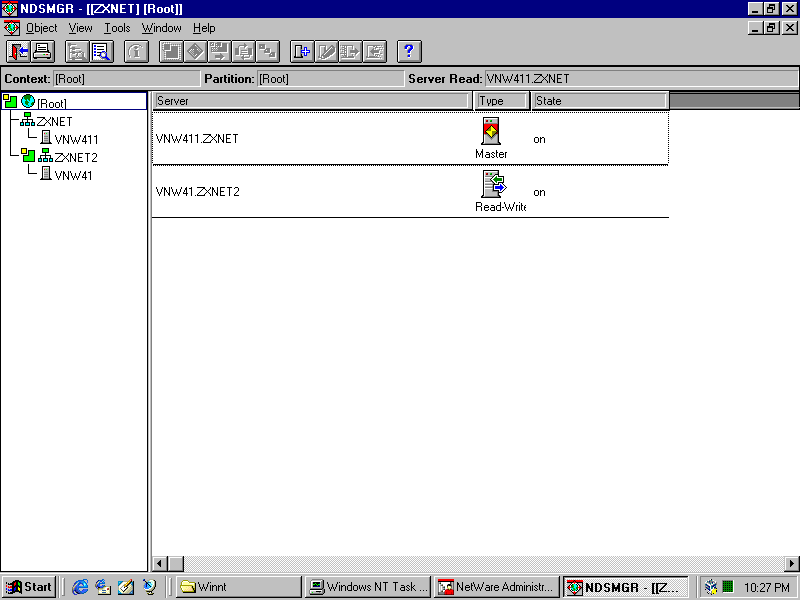Click the horizontal scrollbar thumb

pos(176,564)
